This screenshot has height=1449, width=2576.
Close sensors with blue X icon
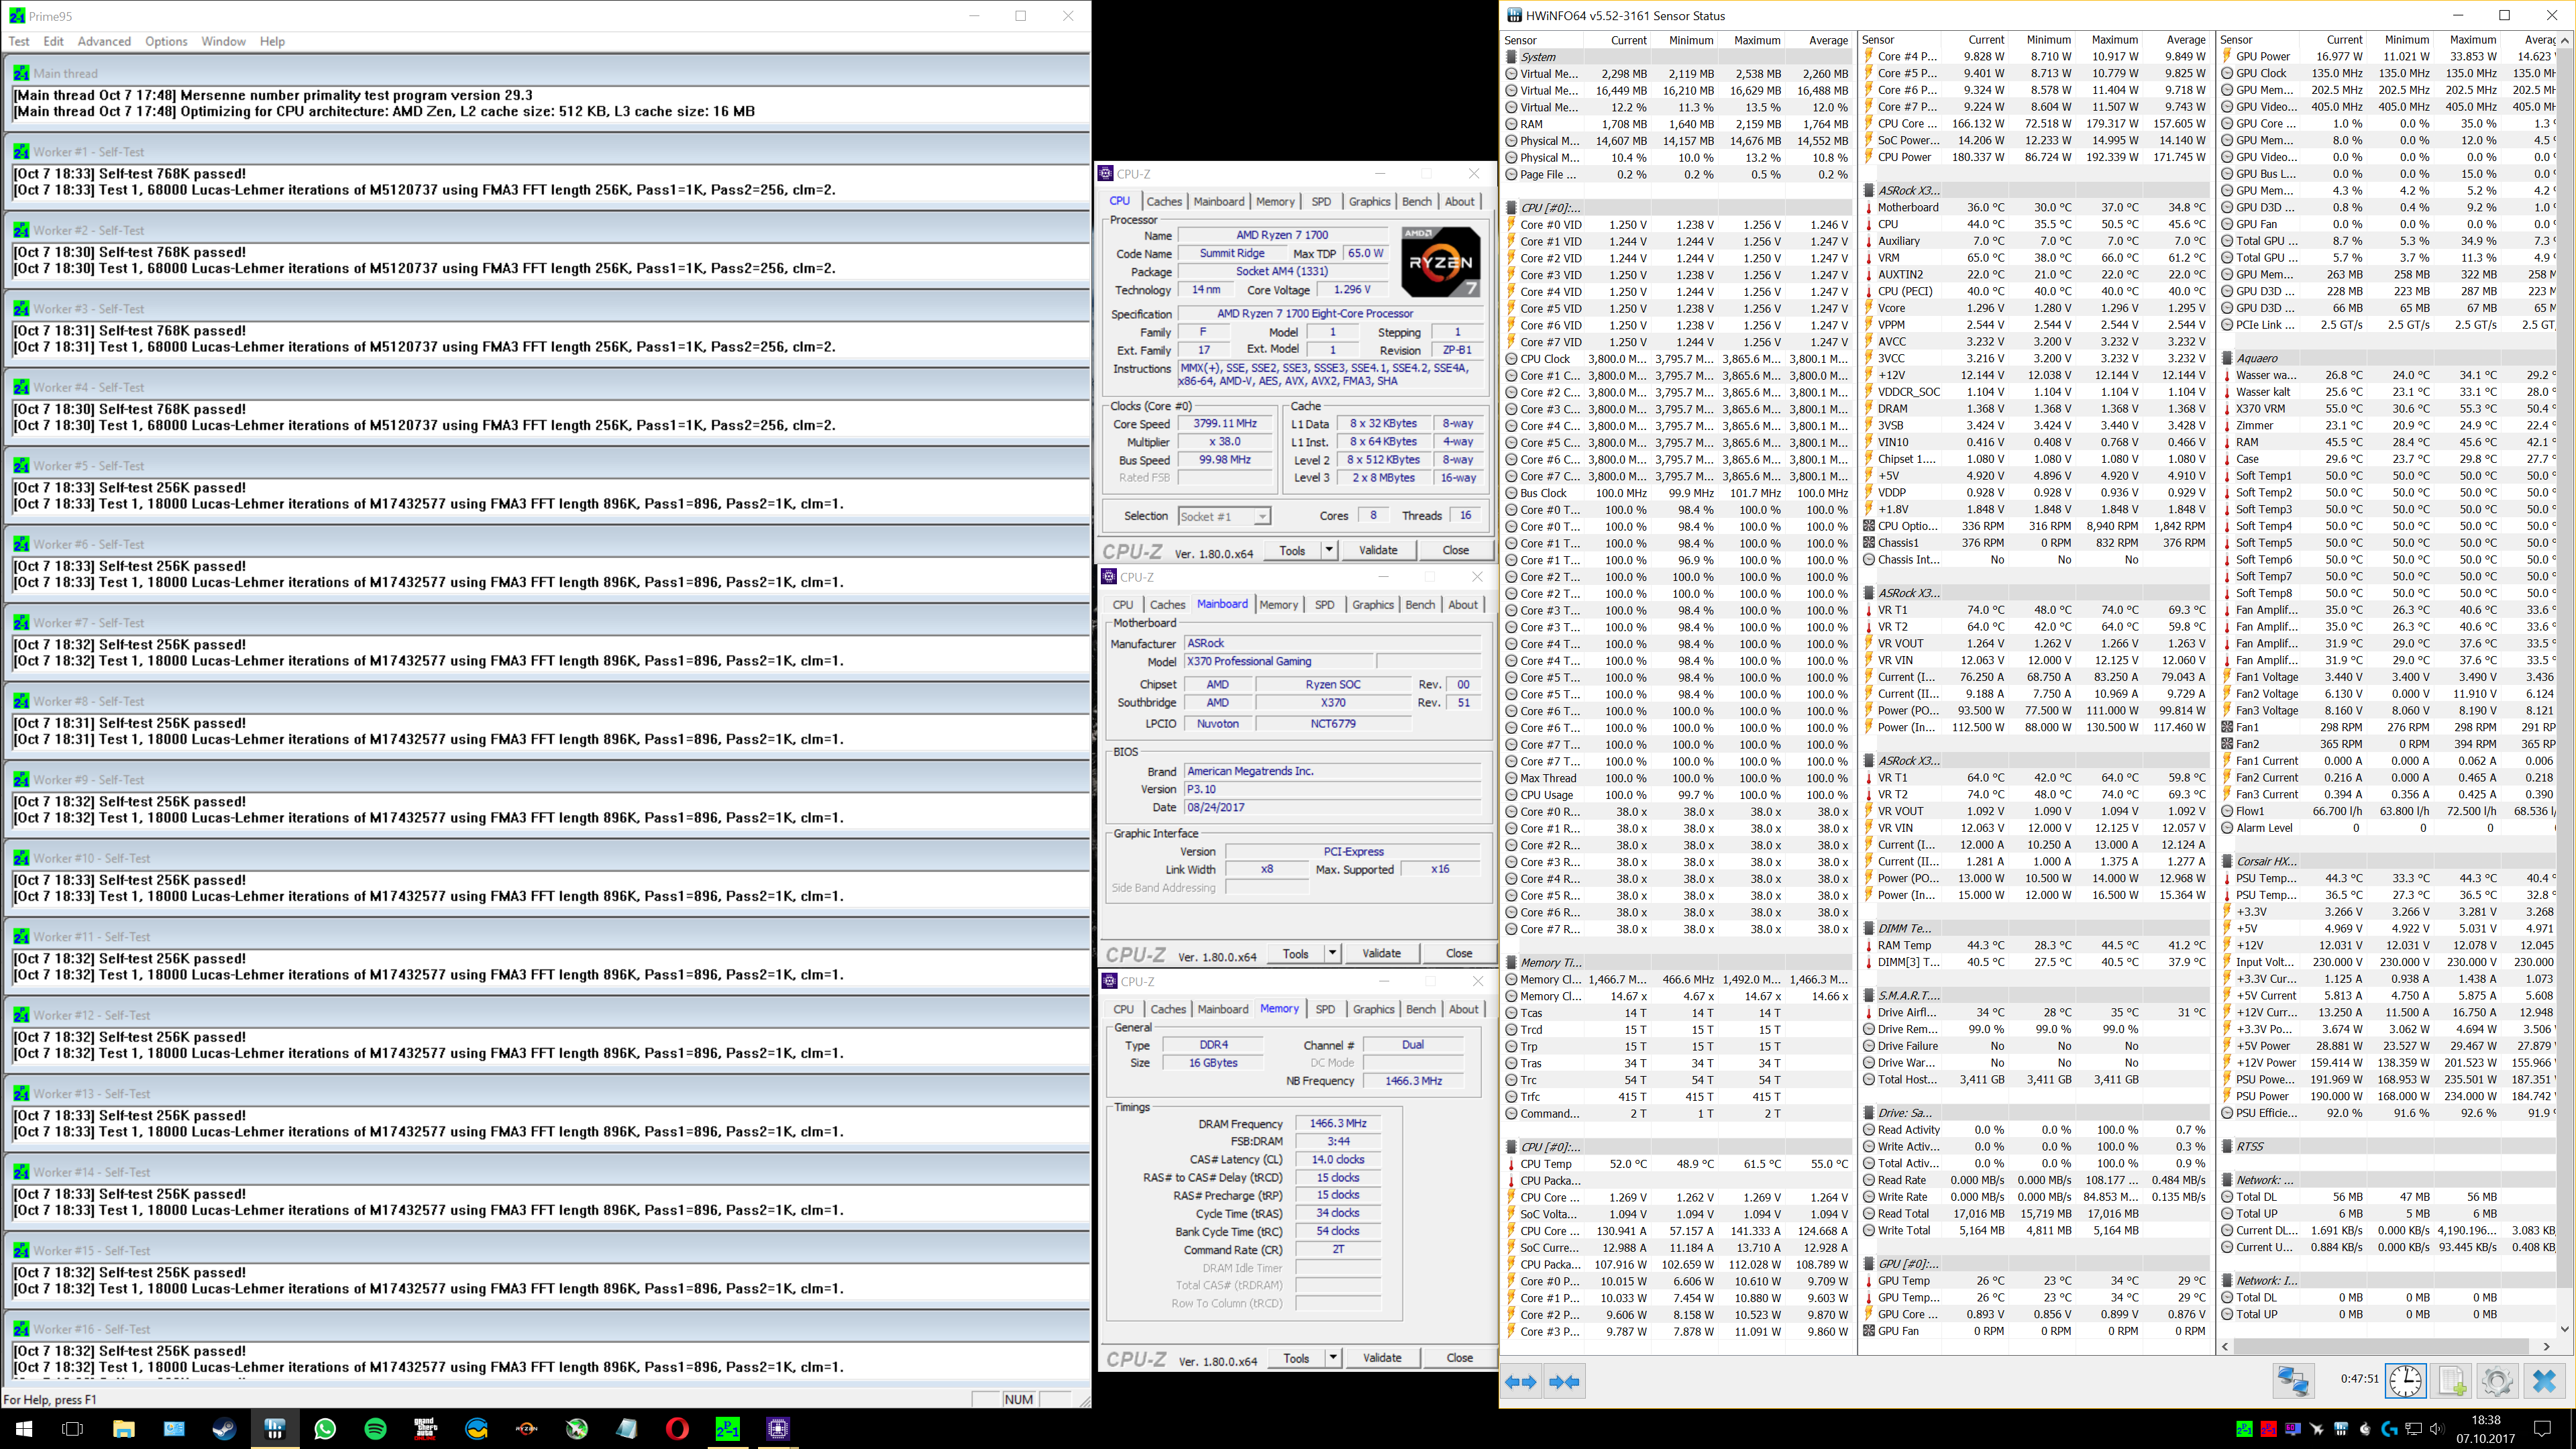[2545, 1381]
